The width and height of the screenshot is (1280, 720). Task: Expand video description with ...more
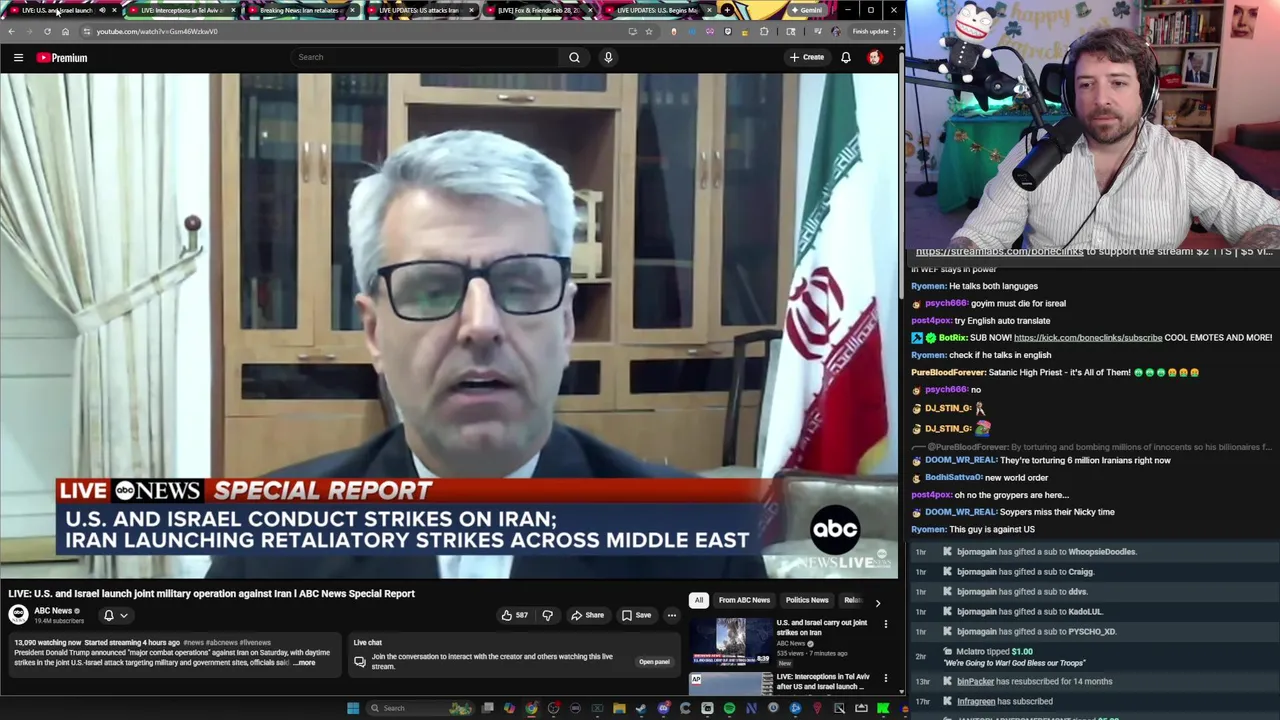pyautogui.click(x=305, y=663)
